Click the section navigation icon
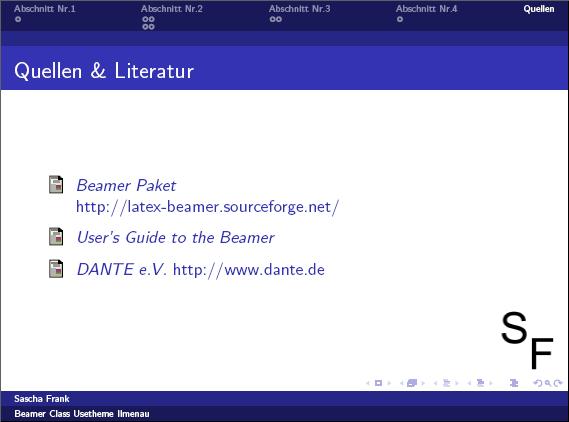The image size is (569, 422). [x=480, y=383]
